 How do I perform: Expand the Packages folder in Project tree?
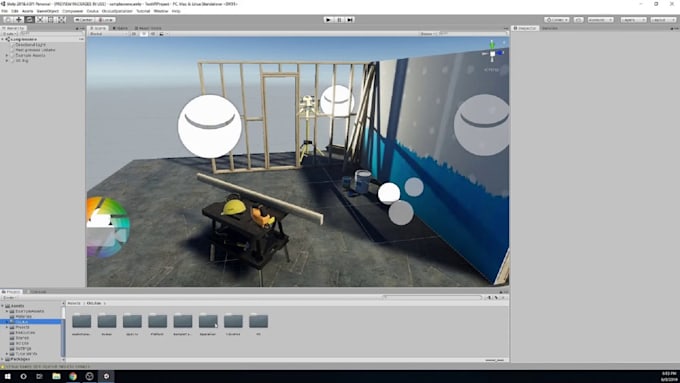point(3,359)
